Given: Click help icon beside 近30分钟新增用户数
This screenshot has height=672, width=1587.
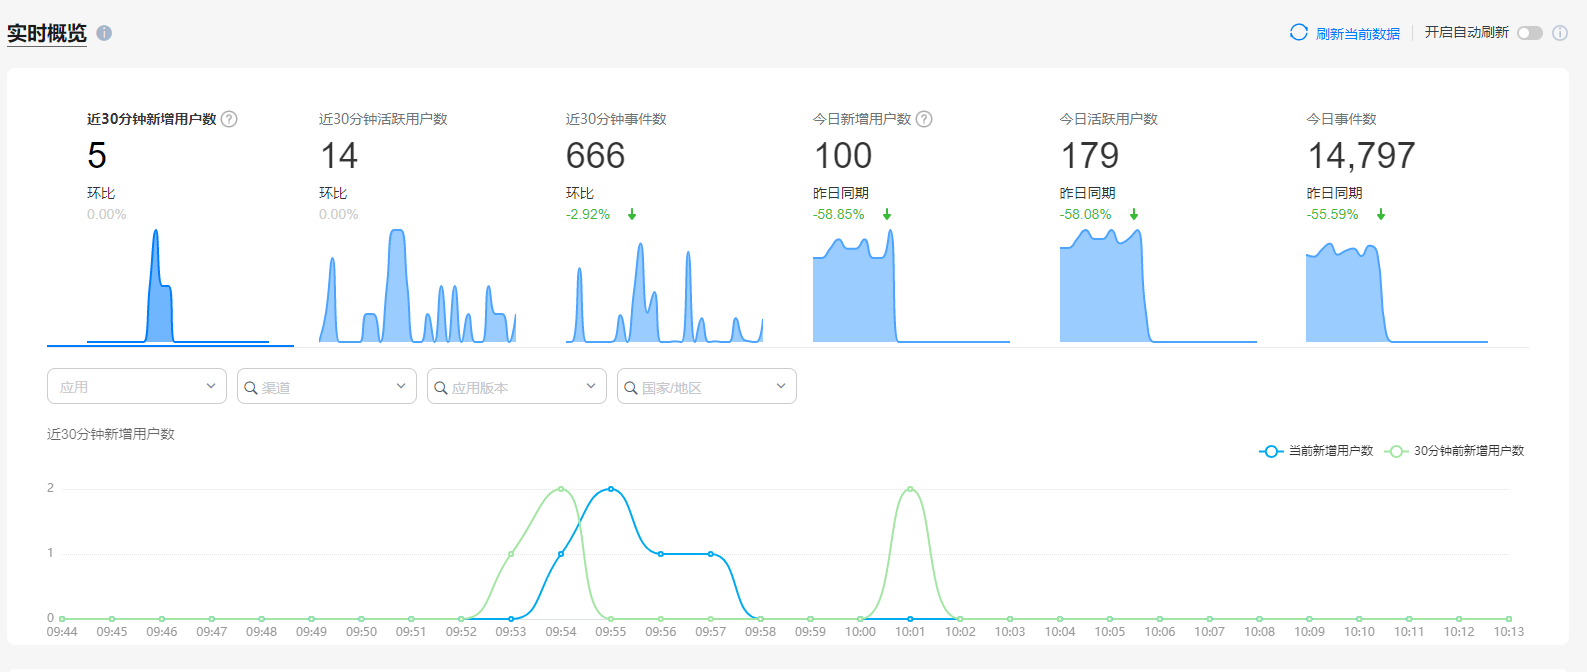Looking at the screenshot, I should pos(229,119).
